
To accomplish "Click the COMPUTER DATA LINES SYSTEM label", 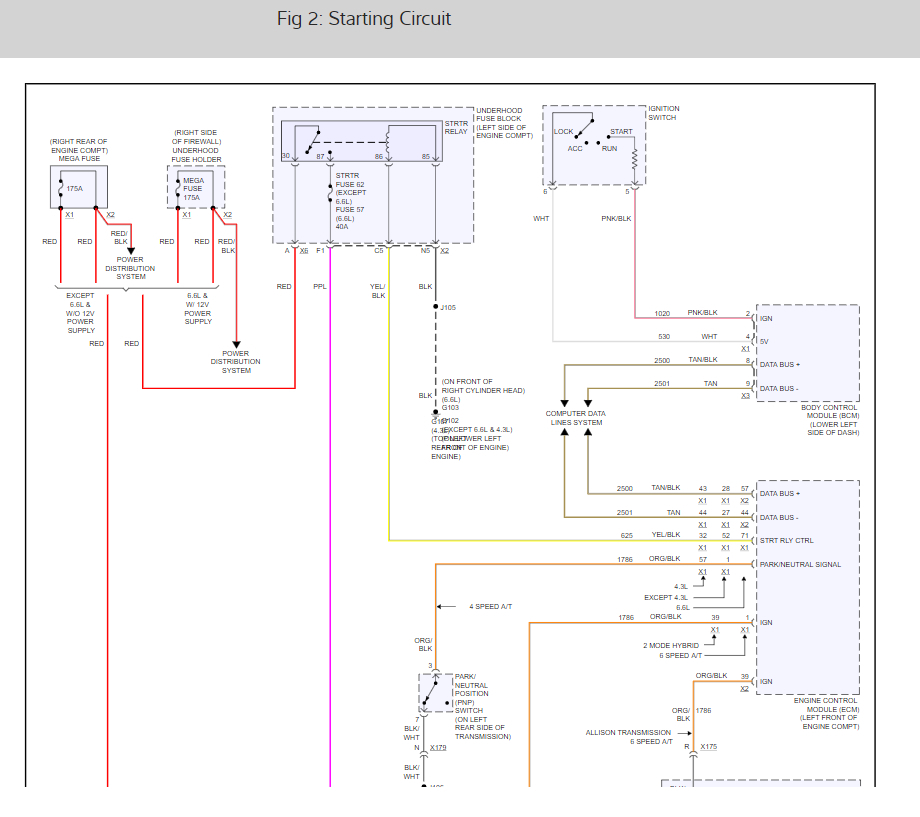I will (576, 418).
